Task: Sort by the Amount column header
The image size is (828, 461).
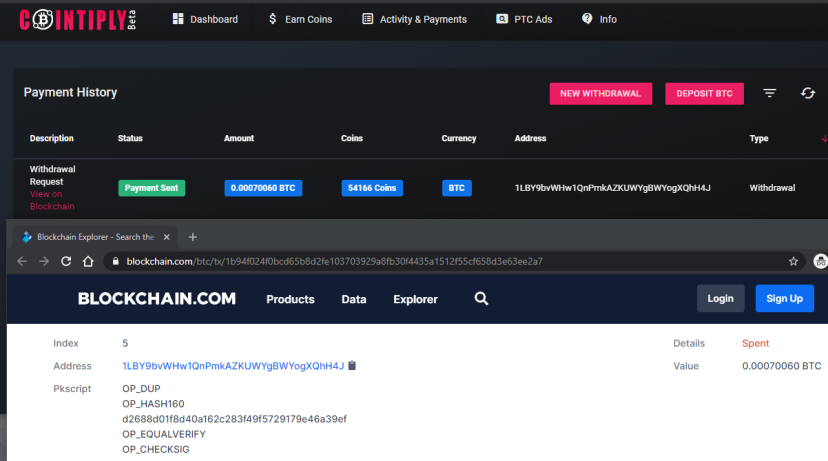Action: click(x=239, y=138)
